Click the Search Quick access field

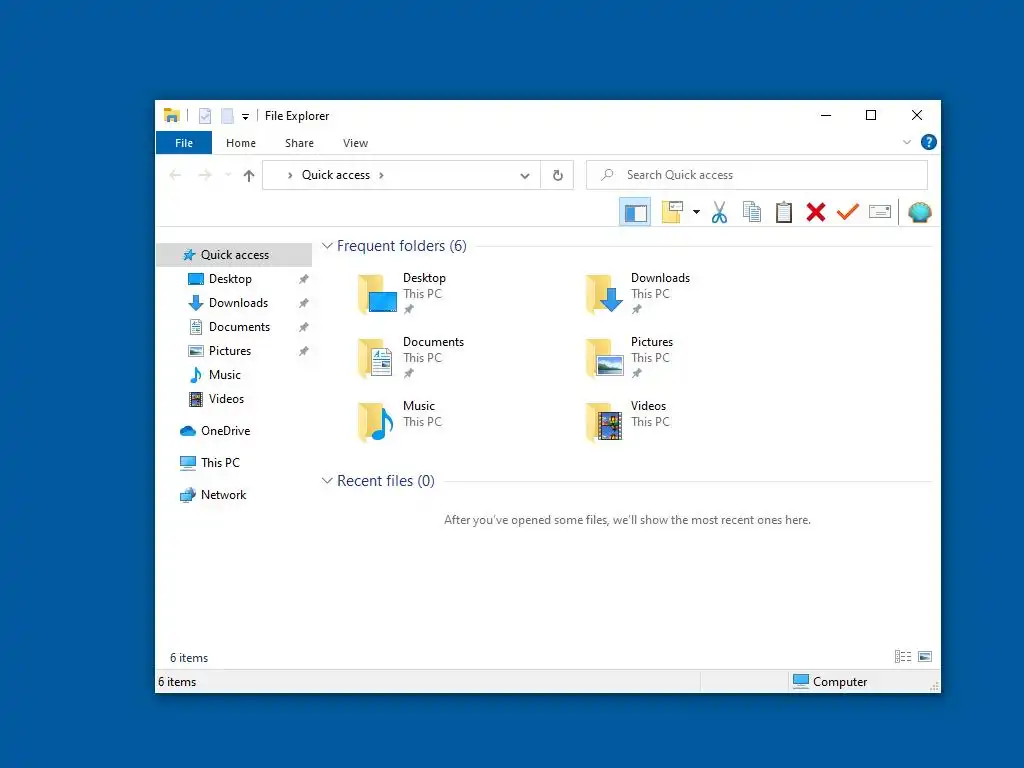coord(757,175)
